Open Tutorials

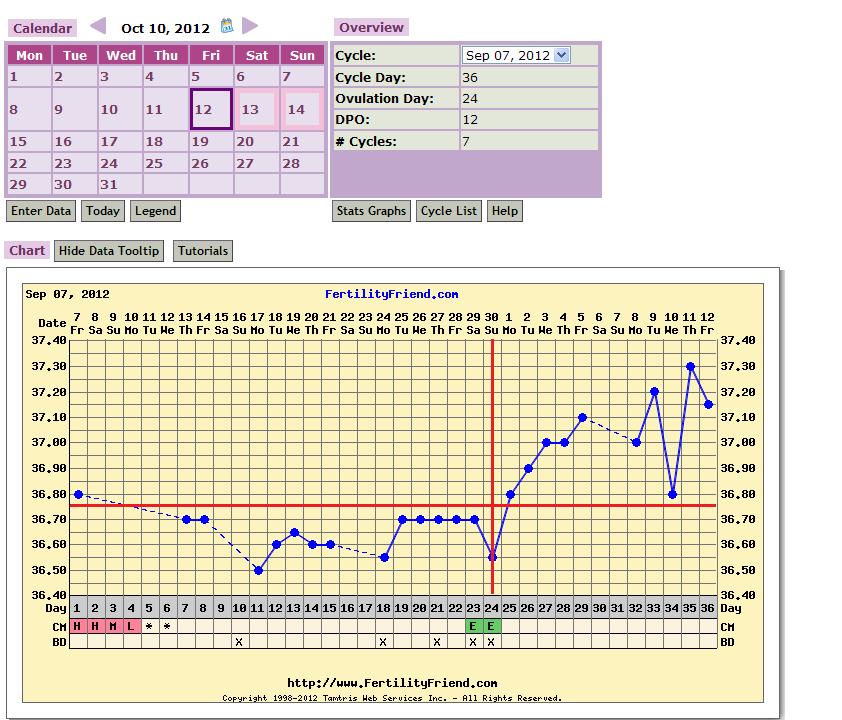[x=203, y=251]
